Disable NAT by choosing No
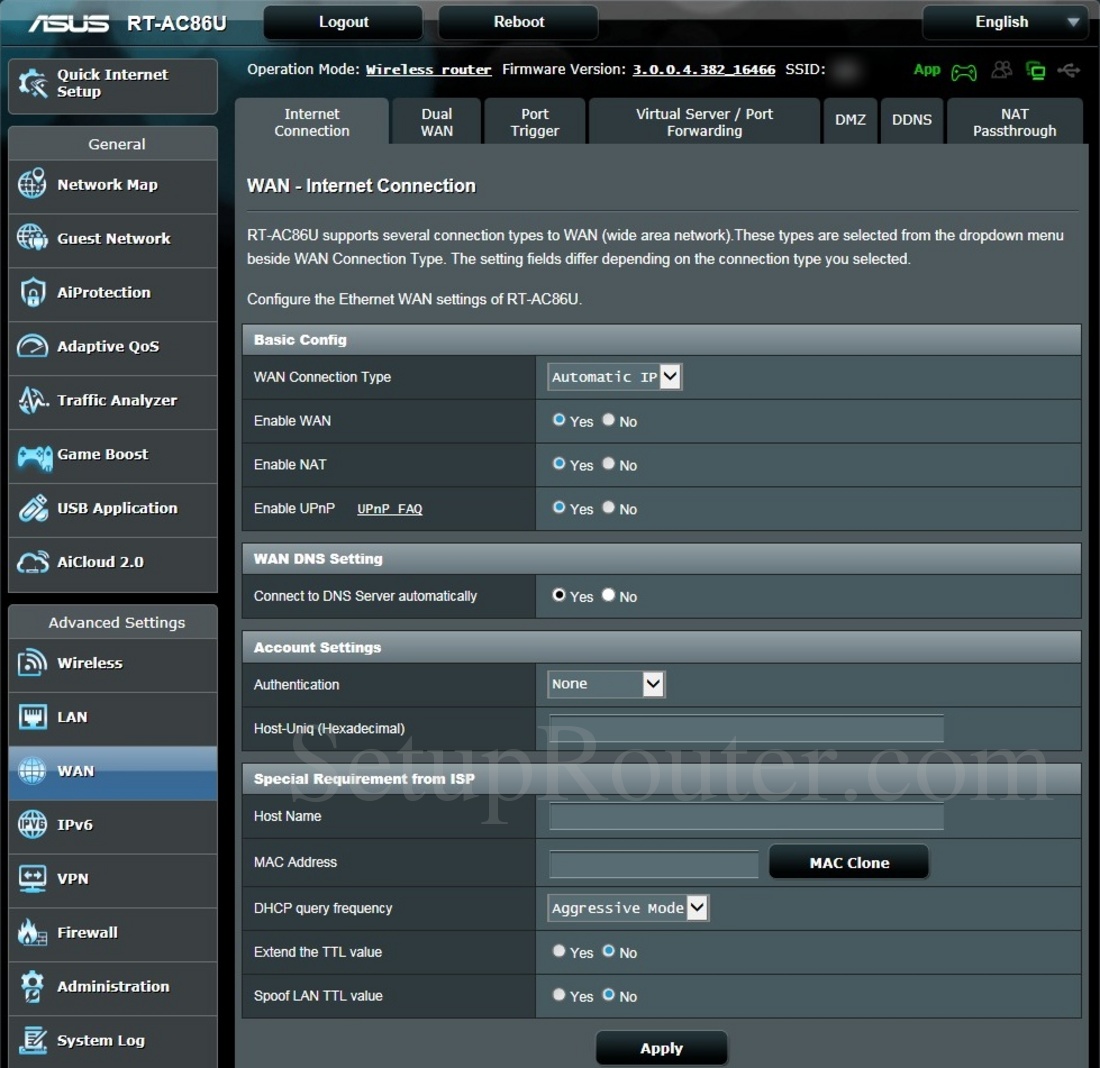1100x1068 pixels. [608, 464]
